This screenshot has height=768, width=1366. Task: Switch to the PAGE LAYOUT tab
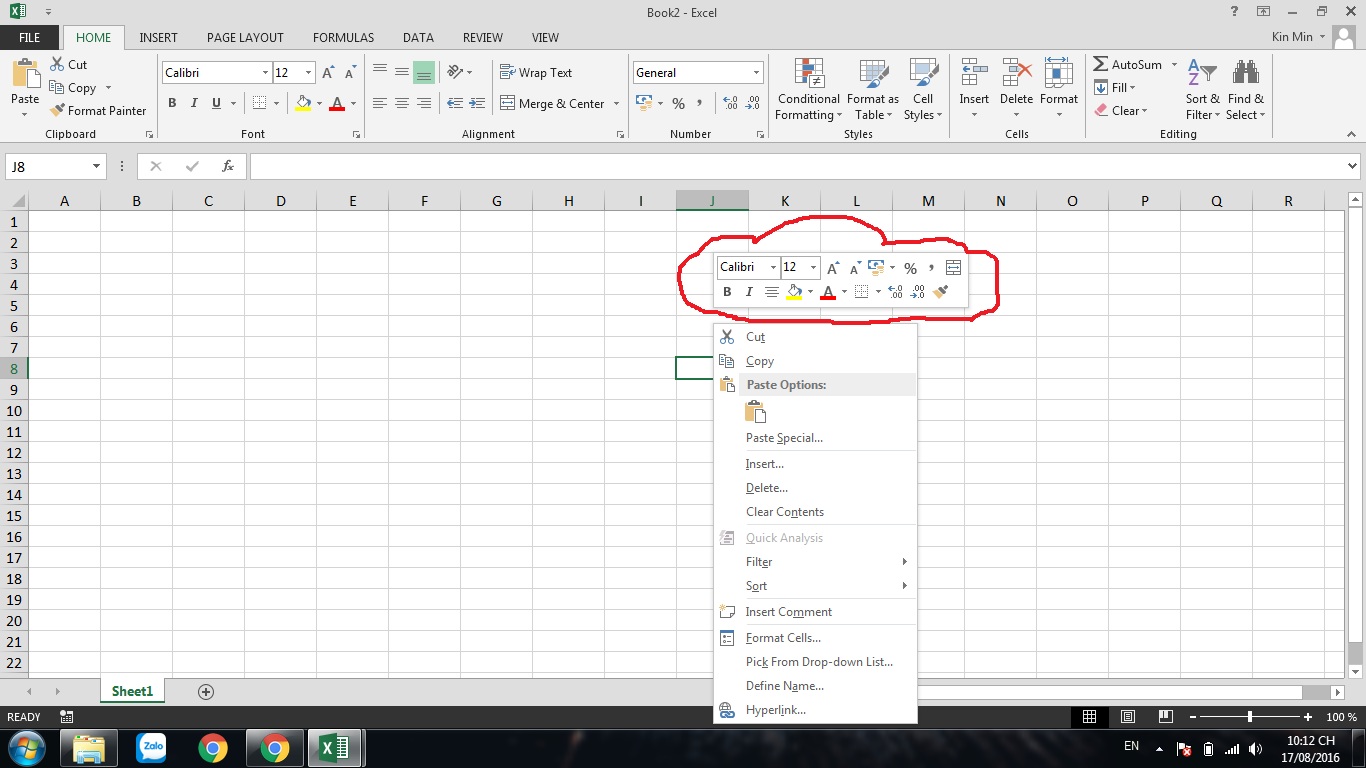pyautogui.click(x=245, y=37)
